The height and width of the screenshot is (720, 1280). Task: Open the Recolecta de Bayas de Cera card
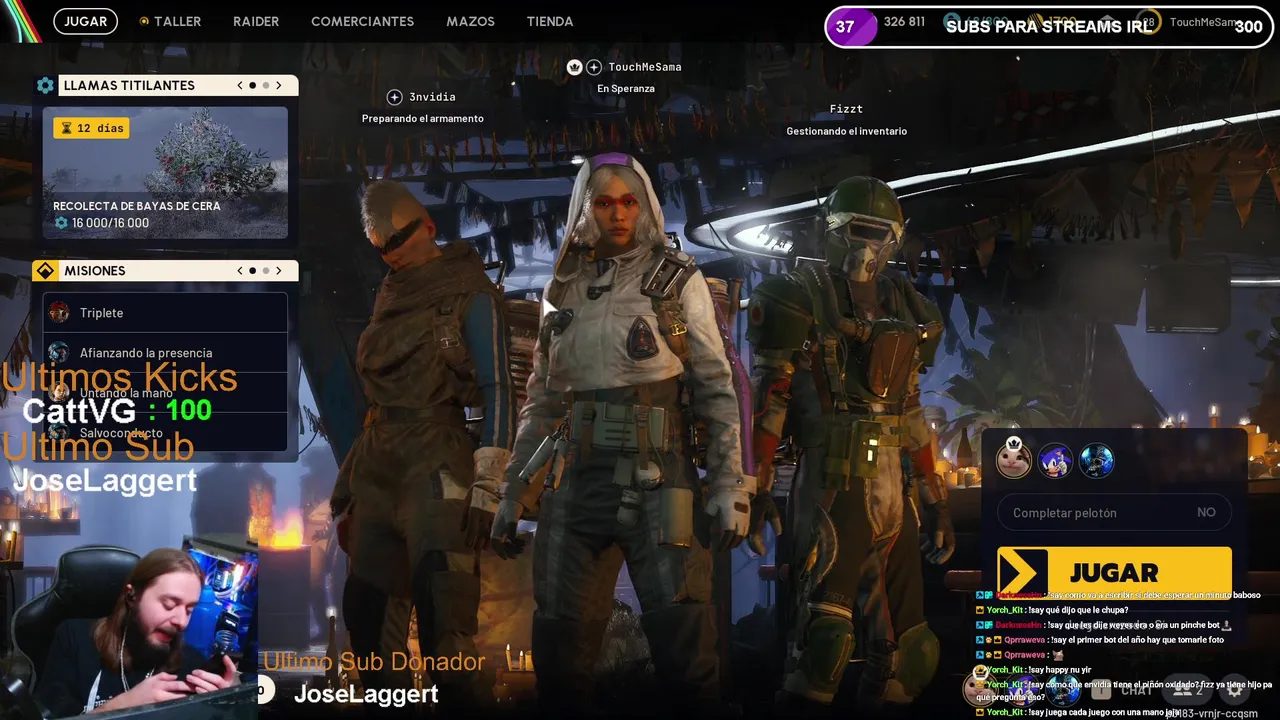165,173
